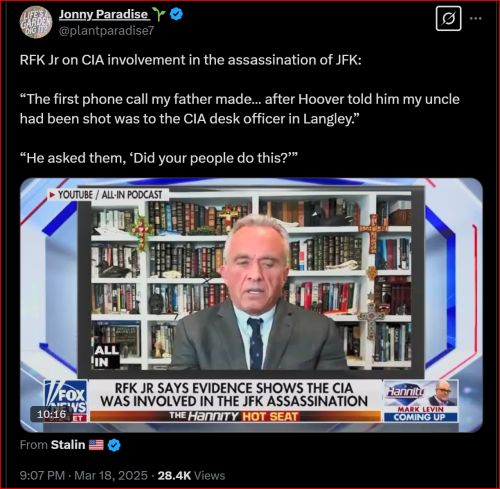Click Jonny Paradise's profile avatar
The image size is (500, 489).
tap(36, 22)
